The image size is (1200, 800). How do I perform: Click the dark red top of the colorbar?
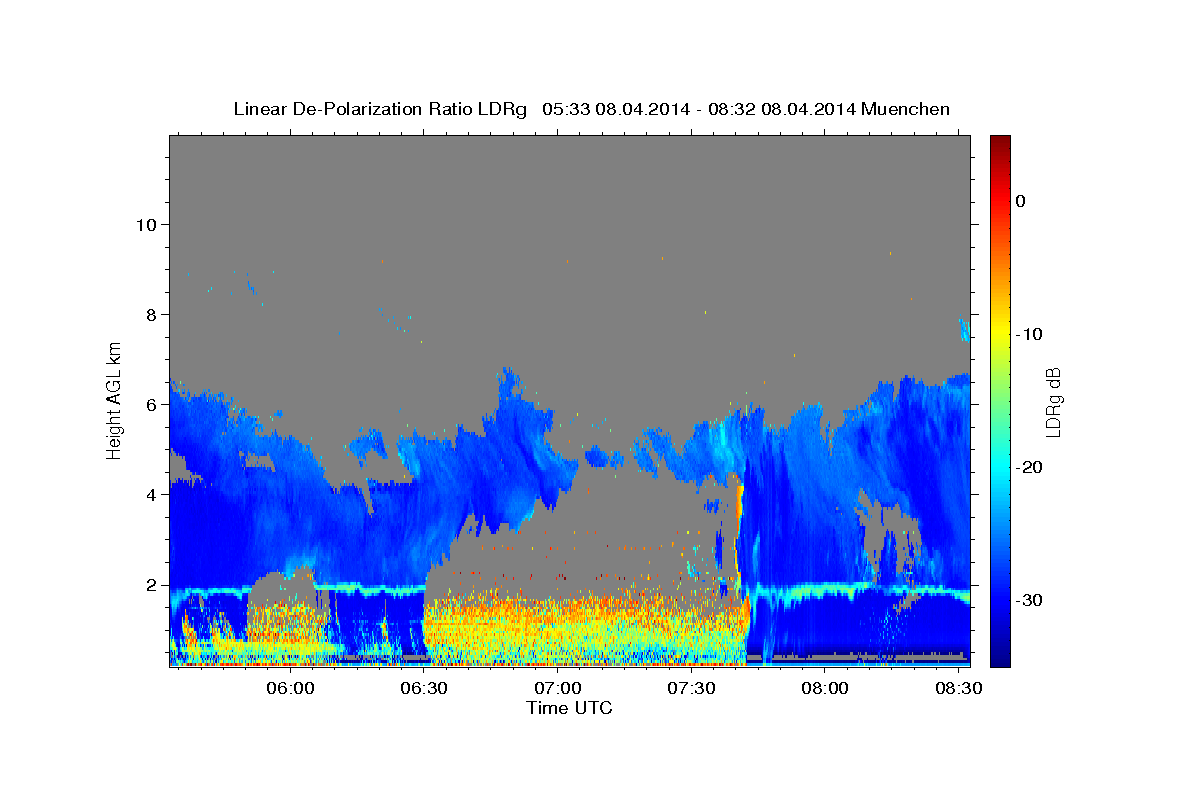(999, 145)
